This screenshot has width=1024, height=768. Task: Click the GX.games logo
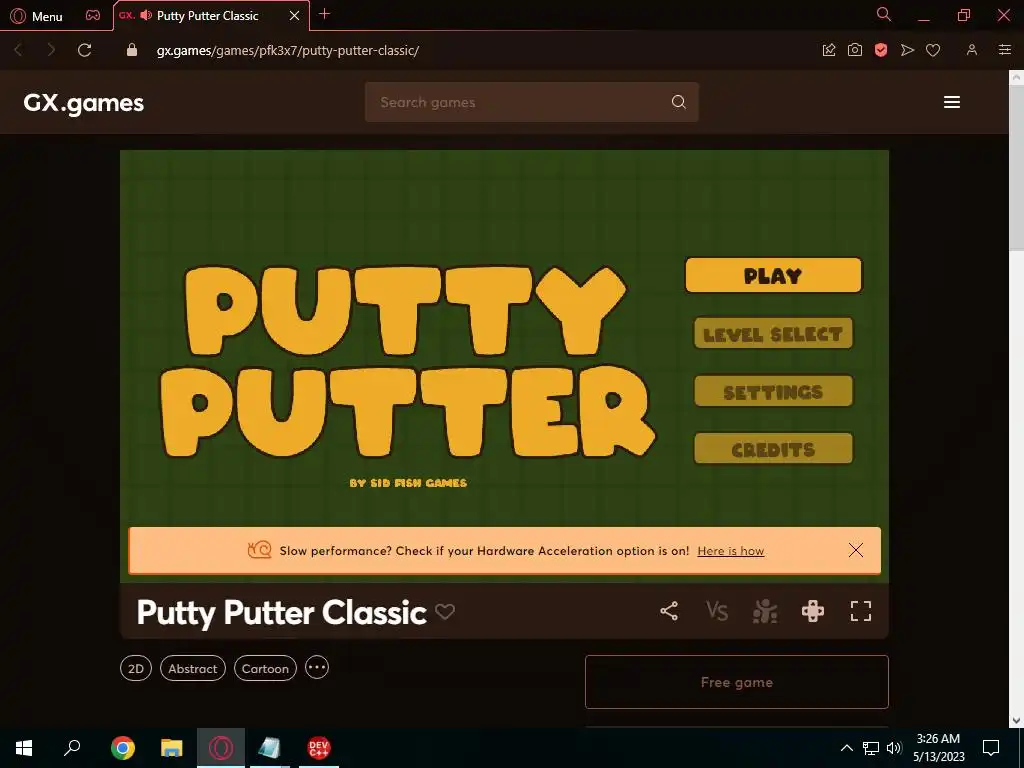coord(84,103)
